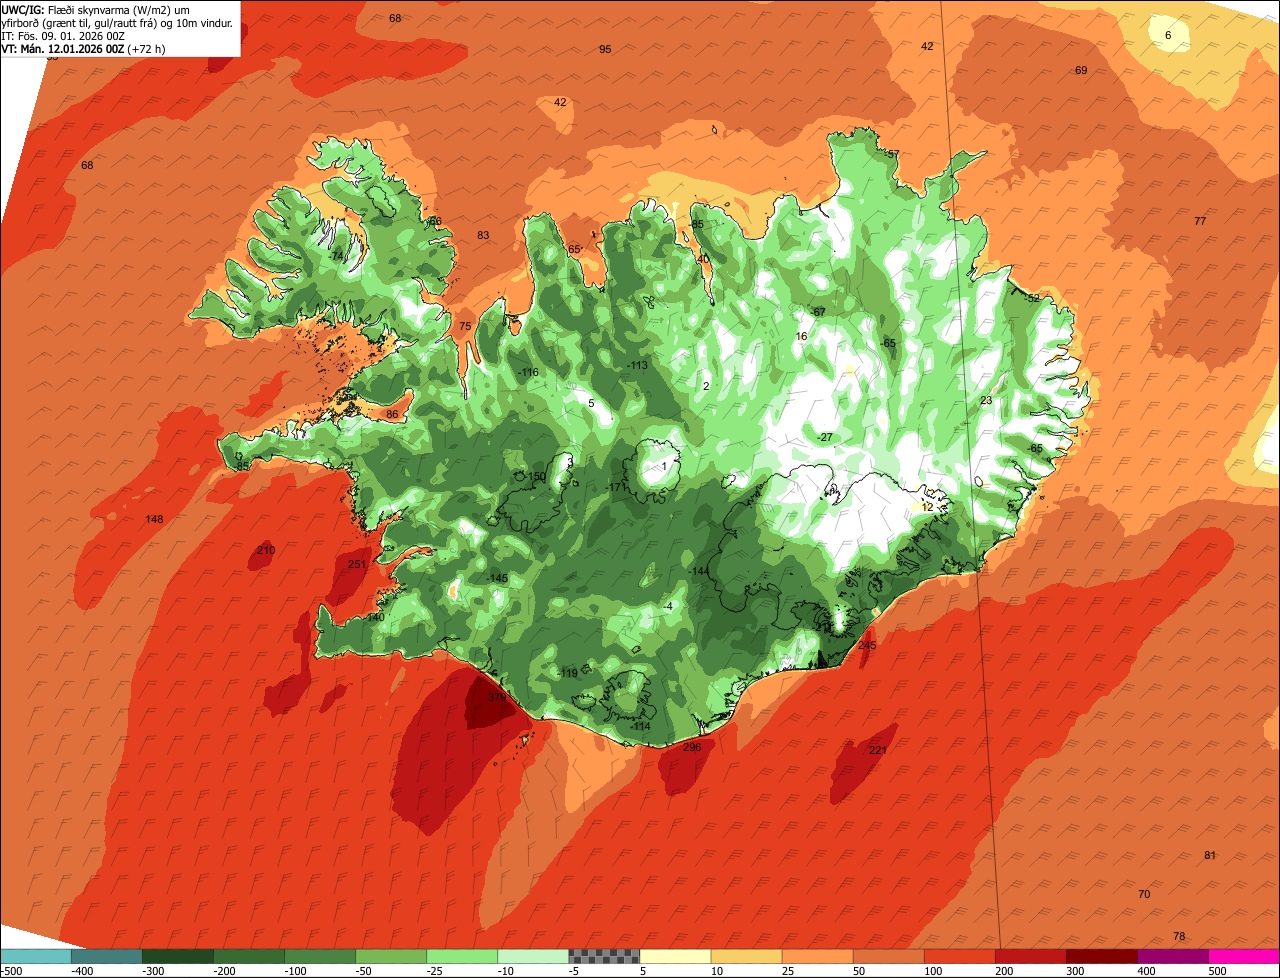Viewport: 1280px width, 978px height.
Task: Click the light teal legend swatch above -500
Action: [35, 955]
